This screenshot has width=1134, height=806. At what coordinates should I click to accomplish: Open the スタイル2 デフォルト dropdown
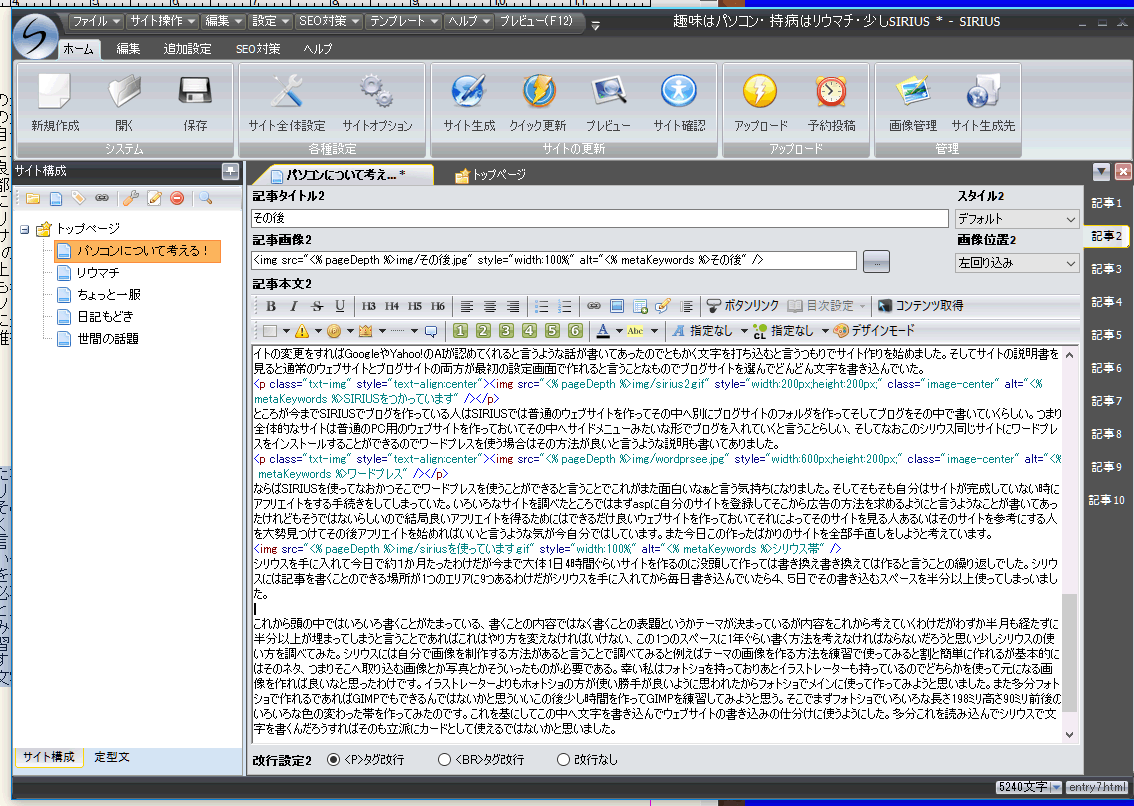coord(1017,219)
